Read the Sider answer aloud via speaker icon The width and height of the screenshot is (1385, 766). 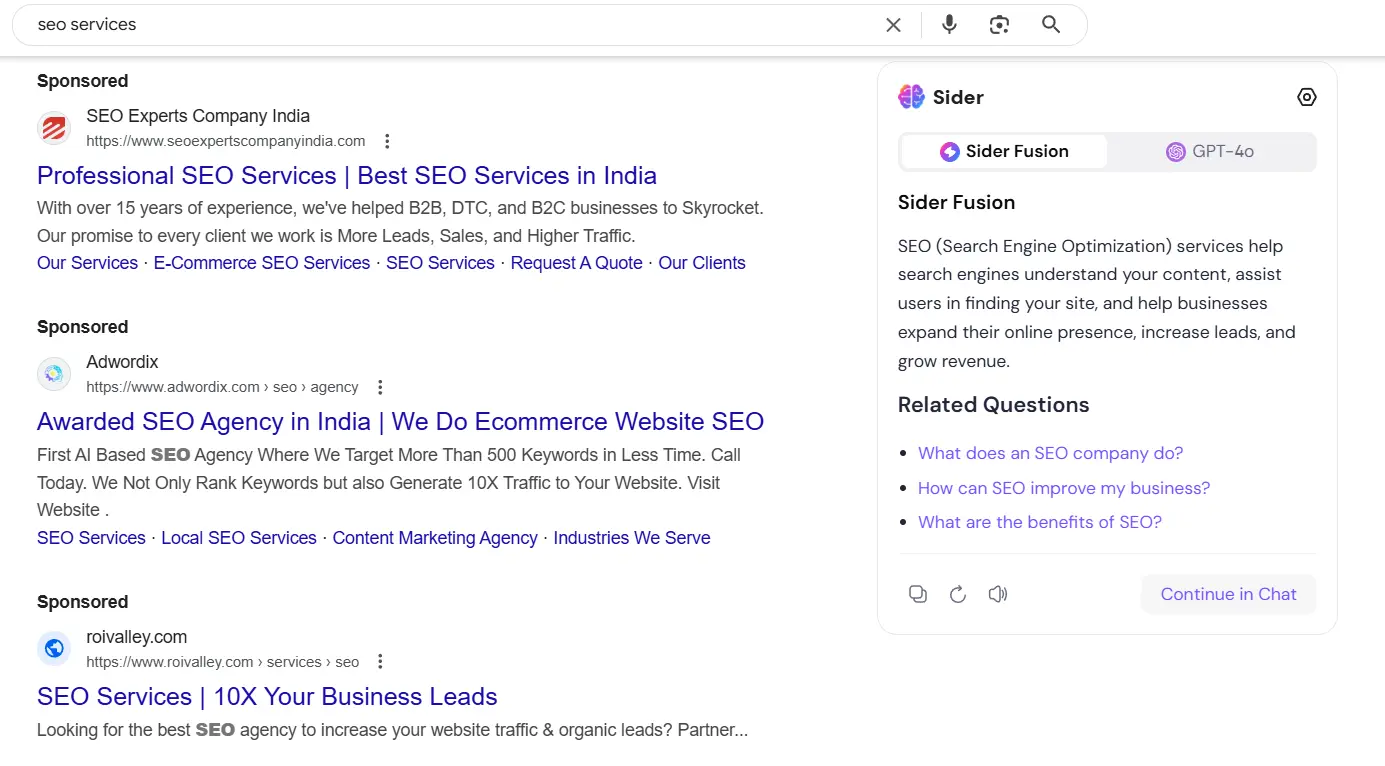tap(997, 594)
